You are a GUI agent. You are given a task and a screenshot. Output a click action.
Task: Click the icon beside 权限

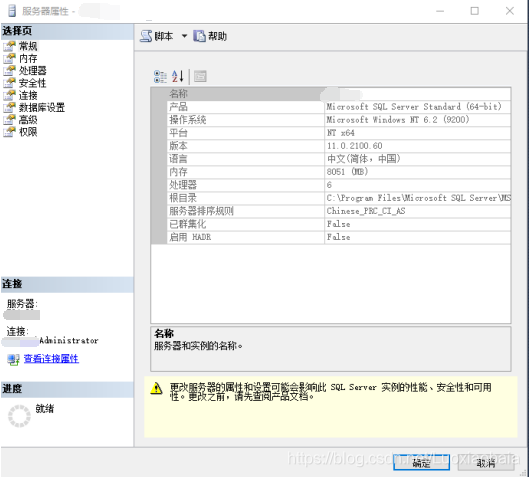click(9, 132)
